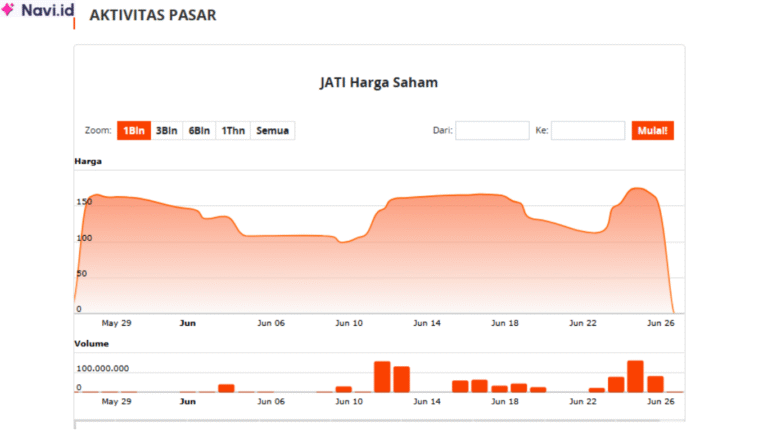The width and height of the screenshot is (768, 432).
Task: Click the 50 price axis value
Action: (82, 273)
